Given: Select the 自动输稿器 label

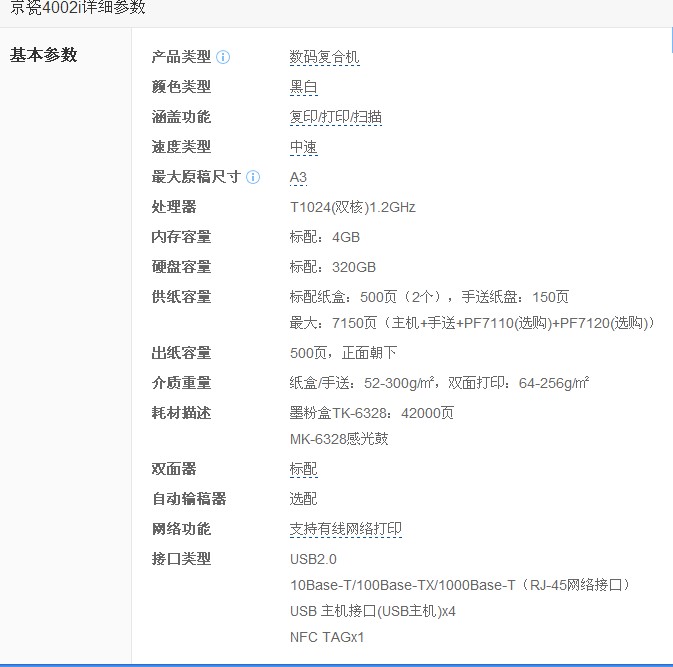Looking at the screenshot, I should click(189, 499).
